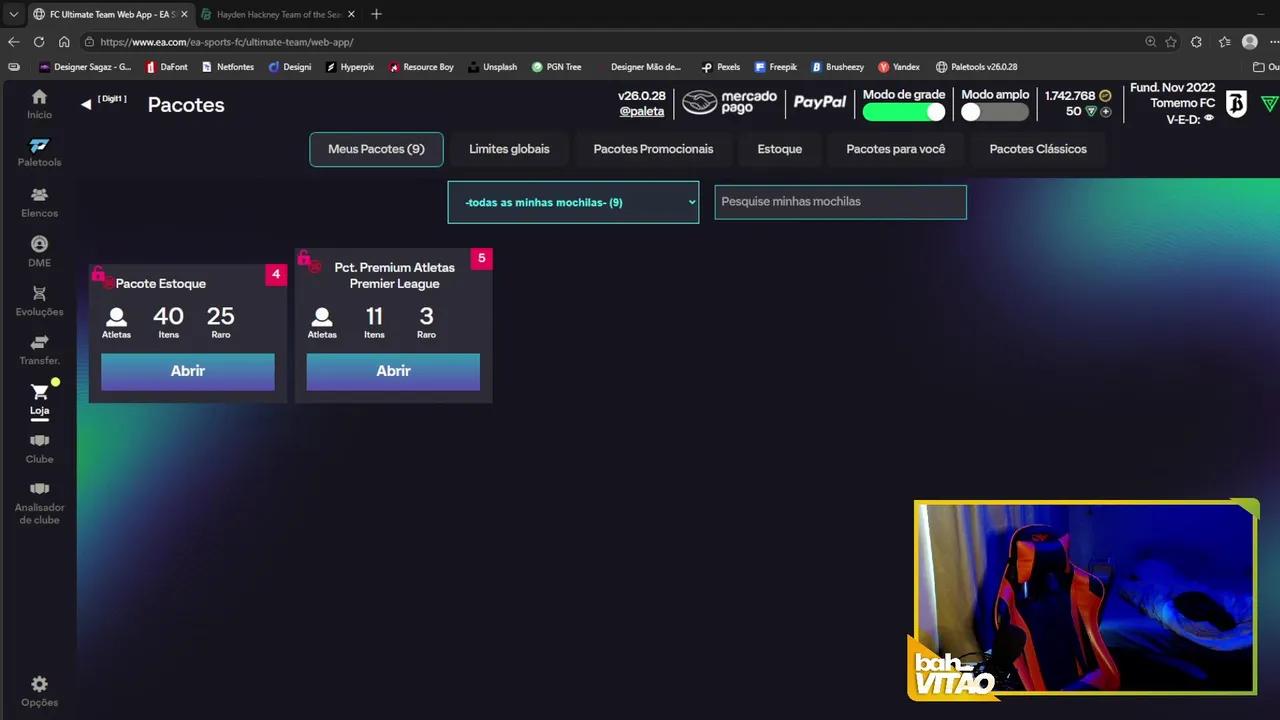Switch to the Limites globais tab

[509, 148]
